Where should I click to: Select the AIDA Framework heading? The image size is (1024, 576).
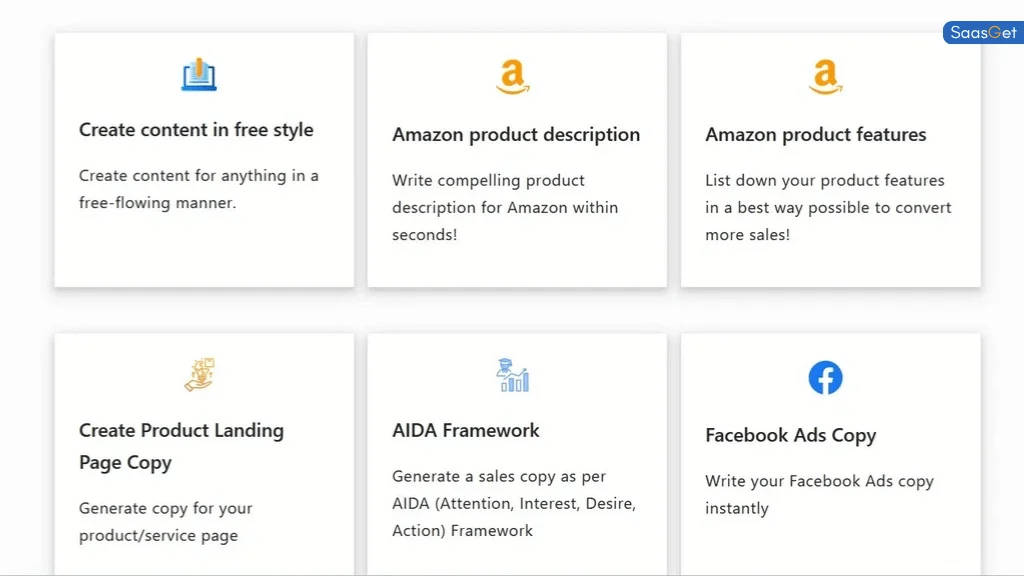(x=466, y=430)
